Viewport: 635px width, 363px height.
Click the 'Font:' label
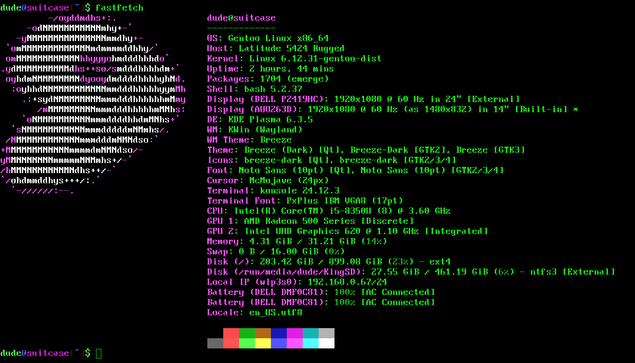click(x=220, y=170)
